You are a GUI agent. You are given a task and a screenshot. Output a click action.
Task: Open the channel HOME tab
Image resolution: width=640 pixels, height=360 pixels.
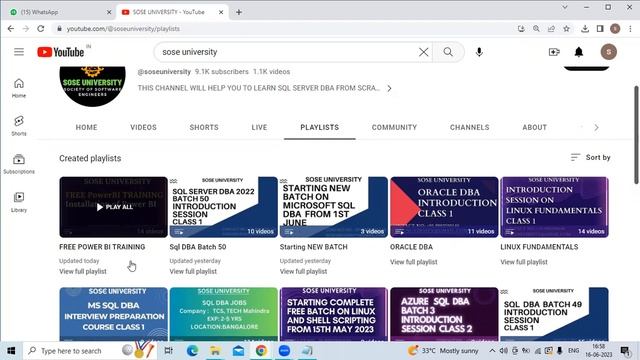click(x=87, y=127)
